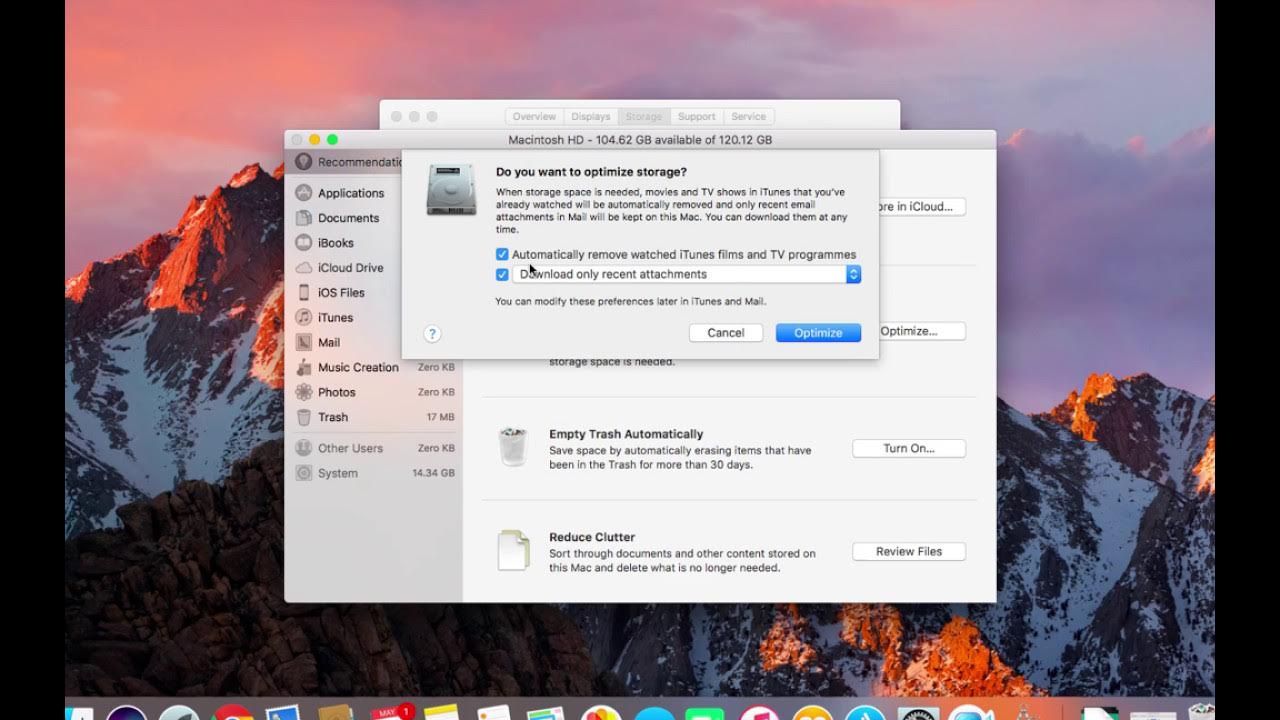This screenshot has height=720, width=1280.
Task: Click the Review Files button
Action: [x=909, y=552]
